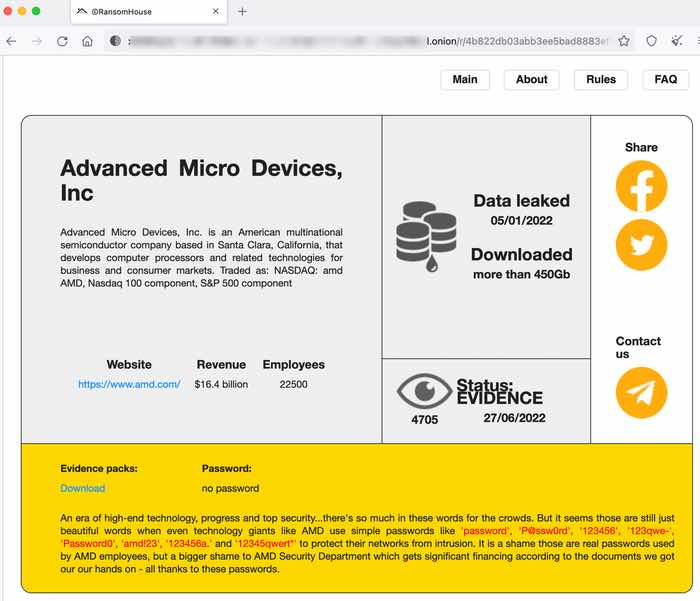Click the 'more than 450Gb' text
Screen dimensions: 700x601
(521, 274)
